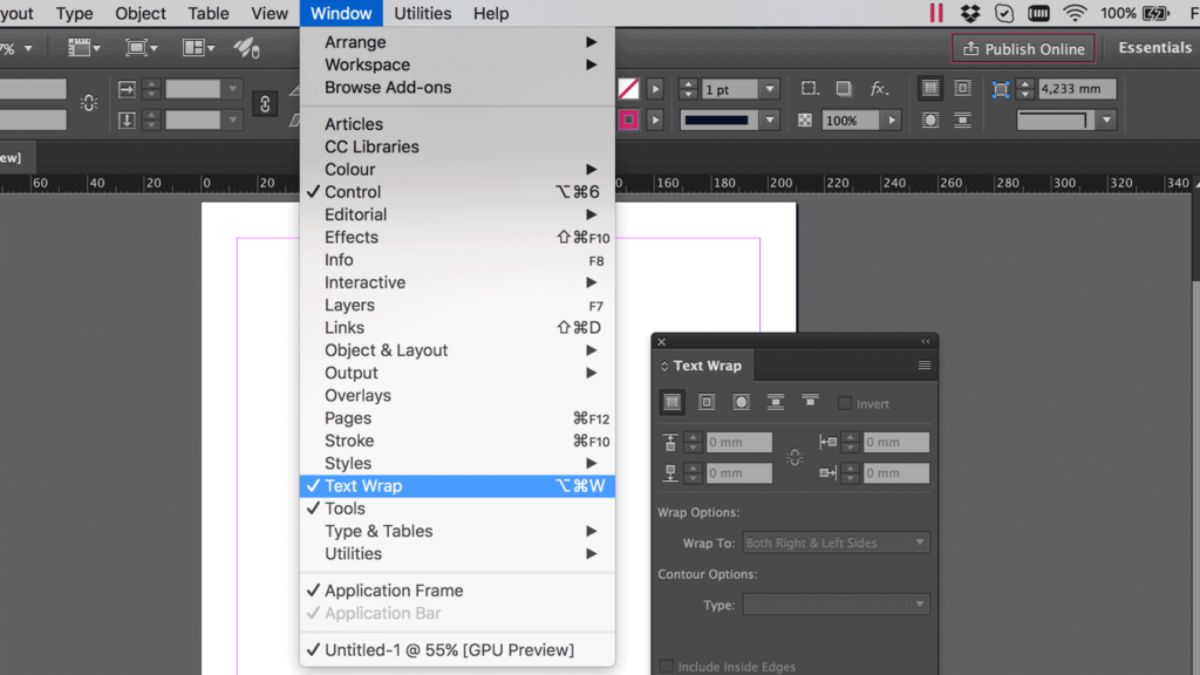This screenshot has width=1200, height=675.
Task: Select the Untitled-1 @ 55% [GPU Preview] document
Action: [457, 650]
